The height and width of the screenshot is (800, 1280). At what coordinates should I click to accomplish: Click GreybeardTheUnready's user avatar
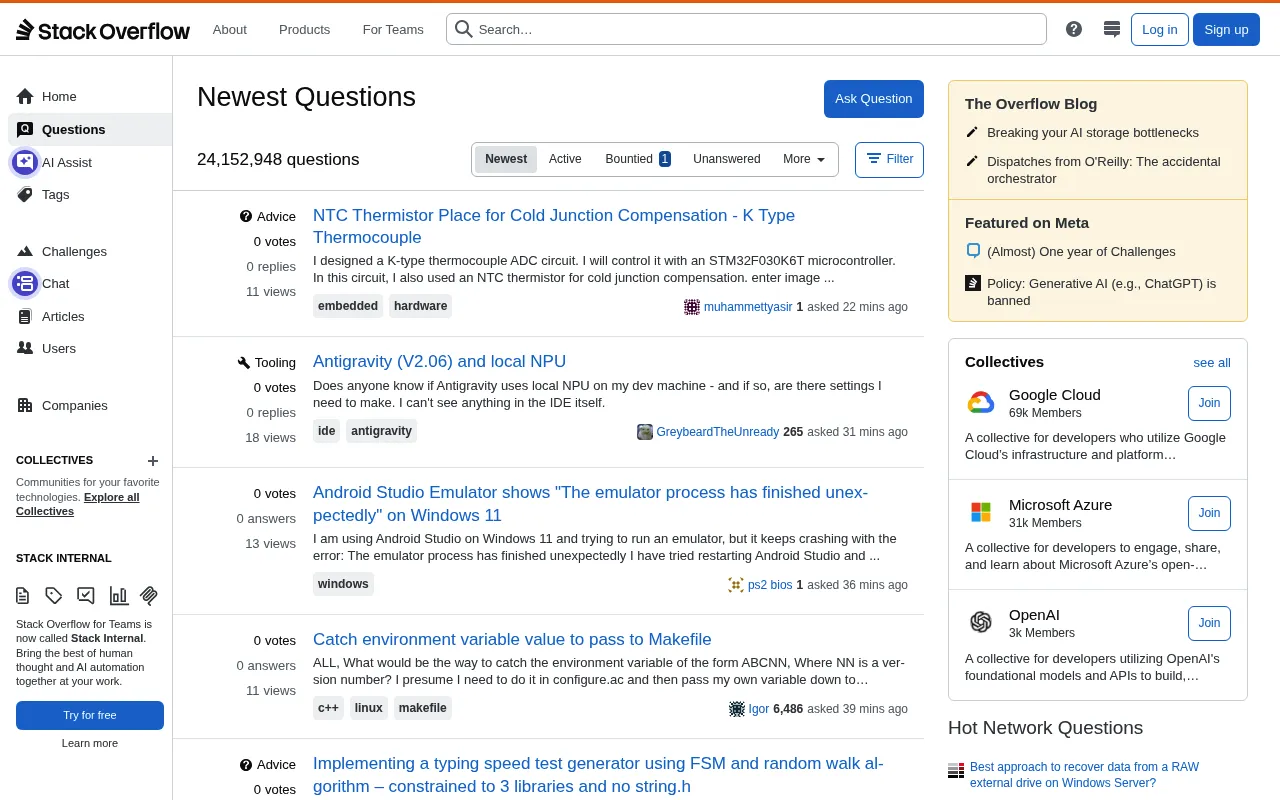point(645,432)
